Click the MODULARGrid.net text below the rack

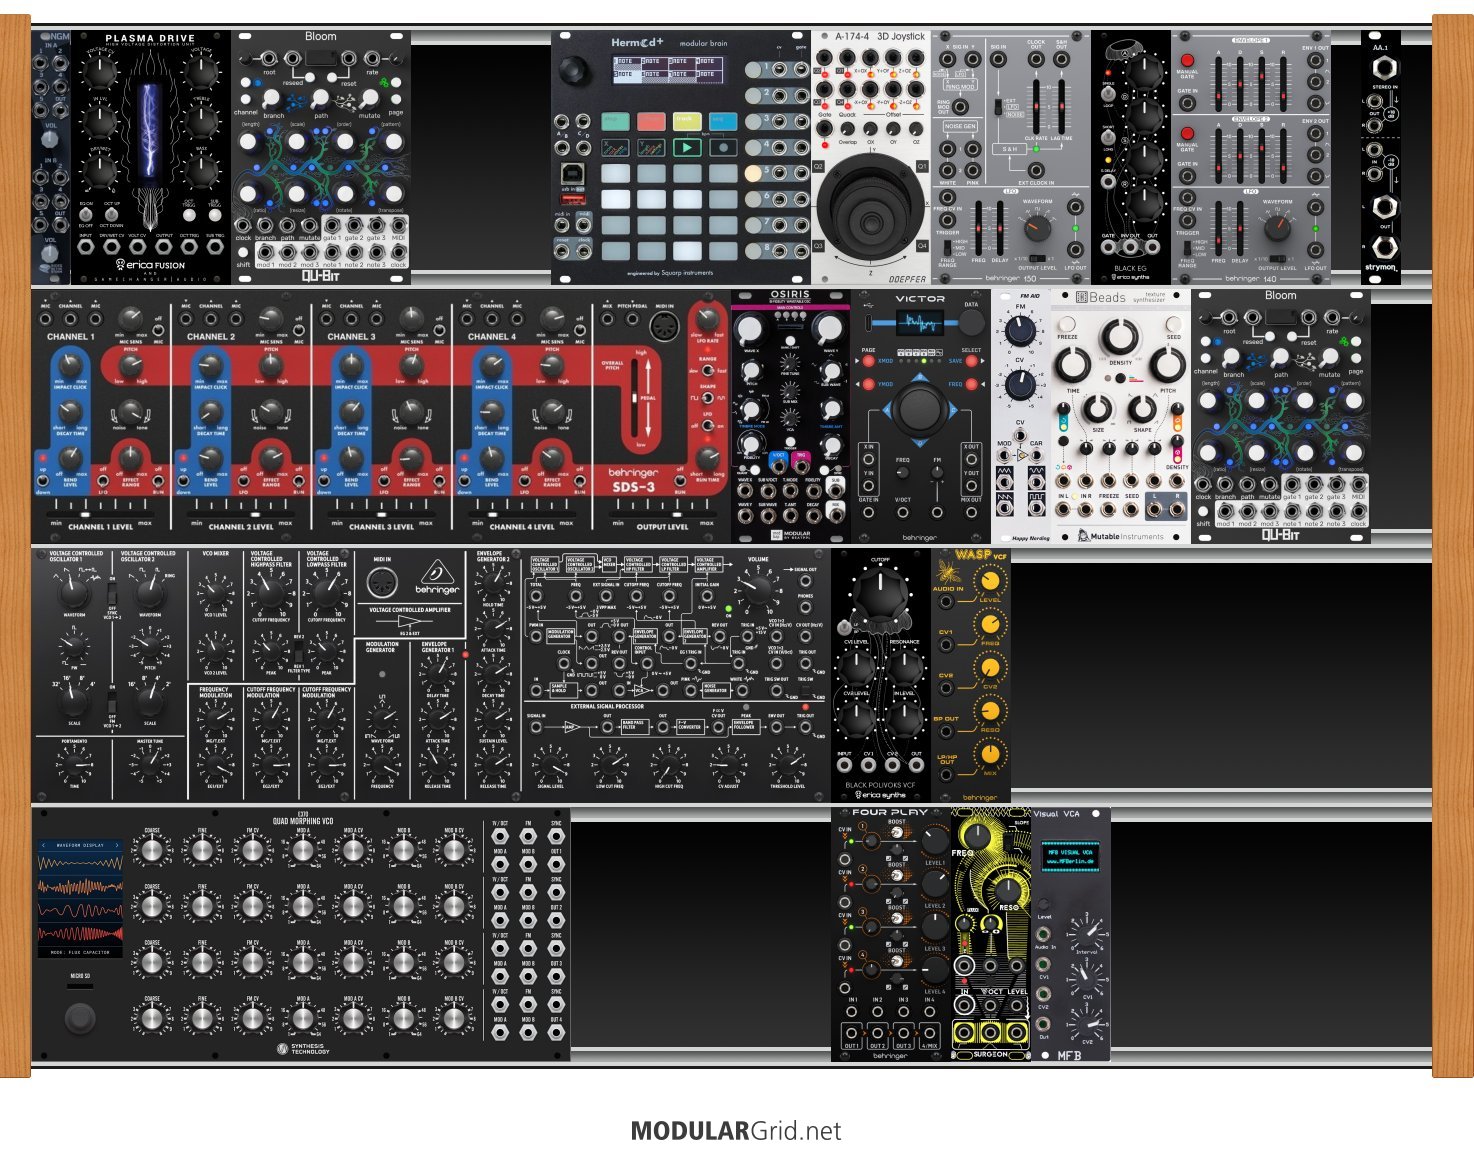pyautogui.click(x=736, y=1131)
